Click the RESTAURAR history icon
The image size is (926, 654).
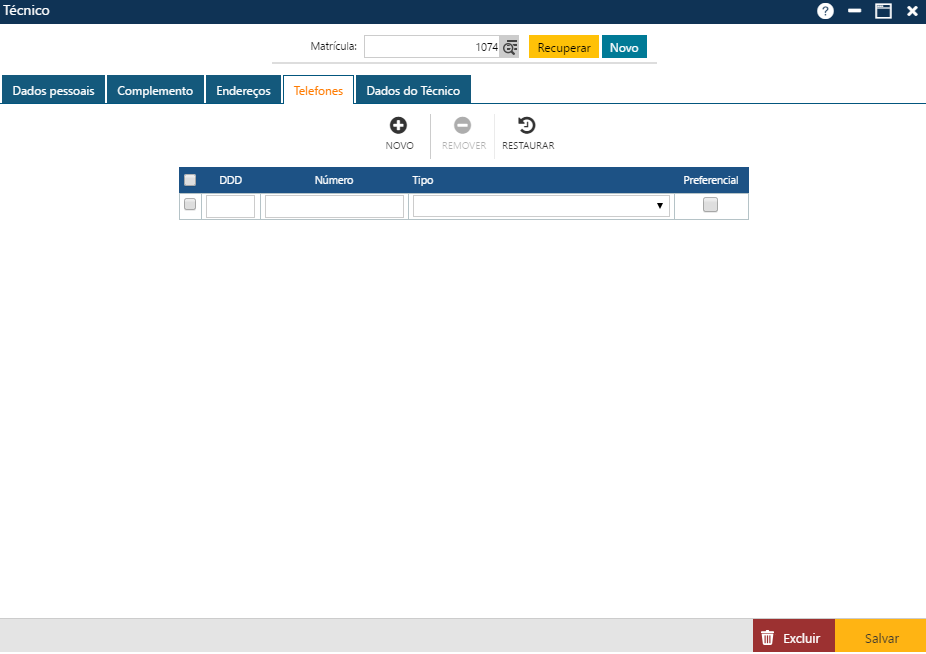coord(527,126)
